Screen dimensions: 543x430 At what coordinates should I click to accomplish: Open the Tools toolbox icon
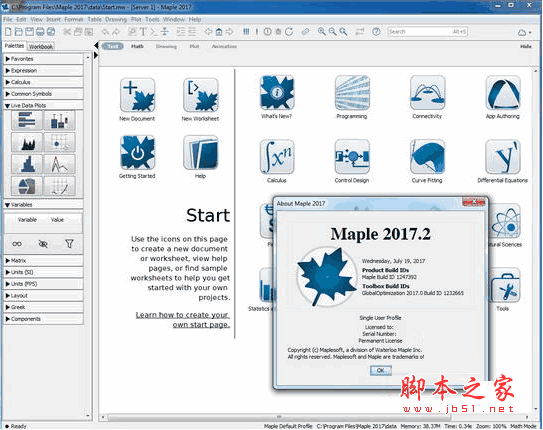[504, 286]
